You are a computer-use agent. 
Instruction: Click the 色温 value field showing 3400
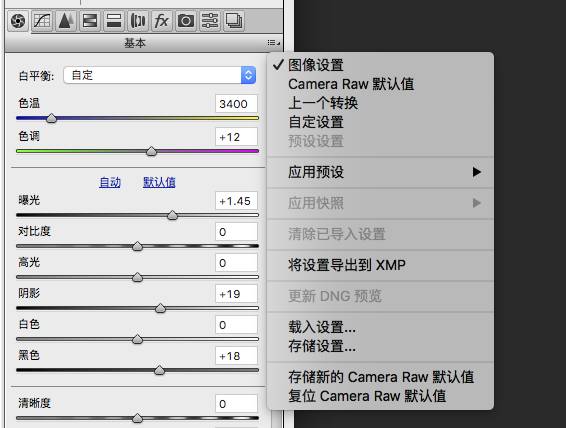(x=236, y=104)
